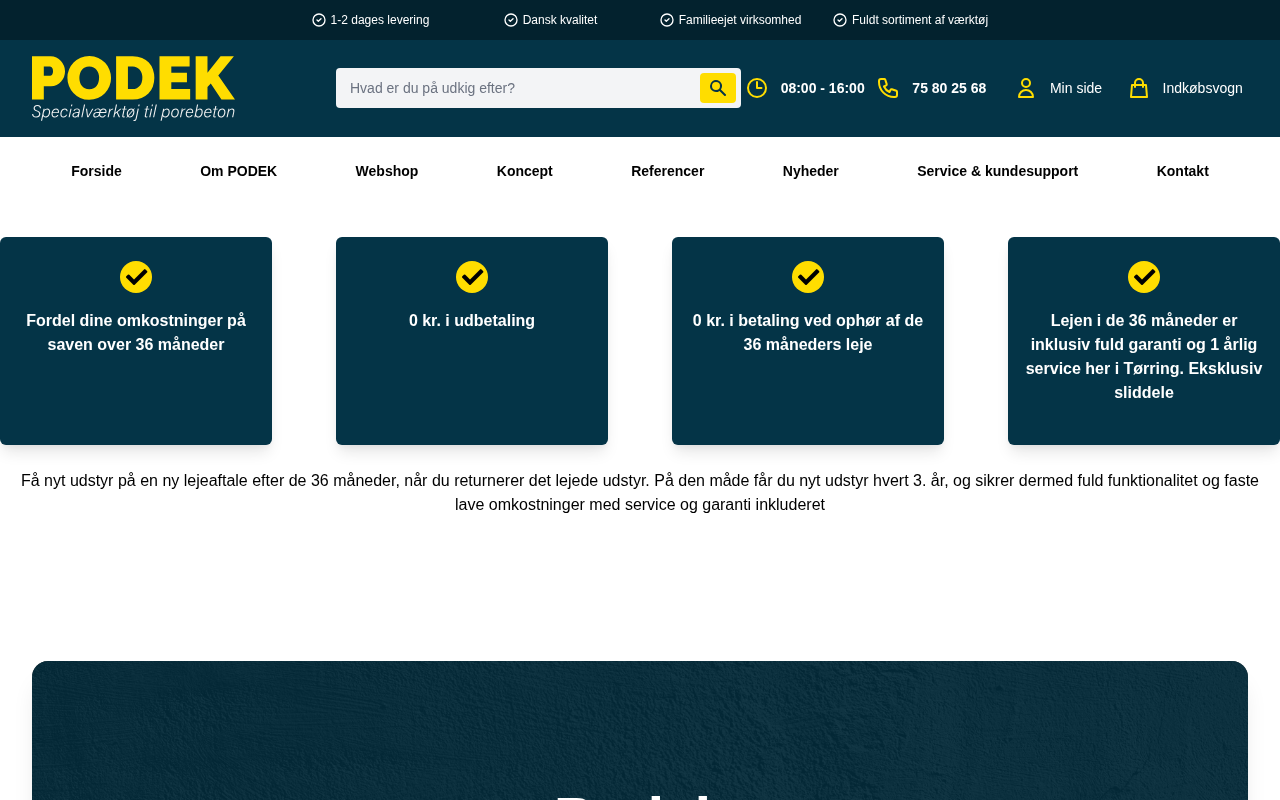The height and width of the screenshot is (800, 1280).
Task: Click the 'Dansk kvalitet' text
Action: tap(560, 20)
